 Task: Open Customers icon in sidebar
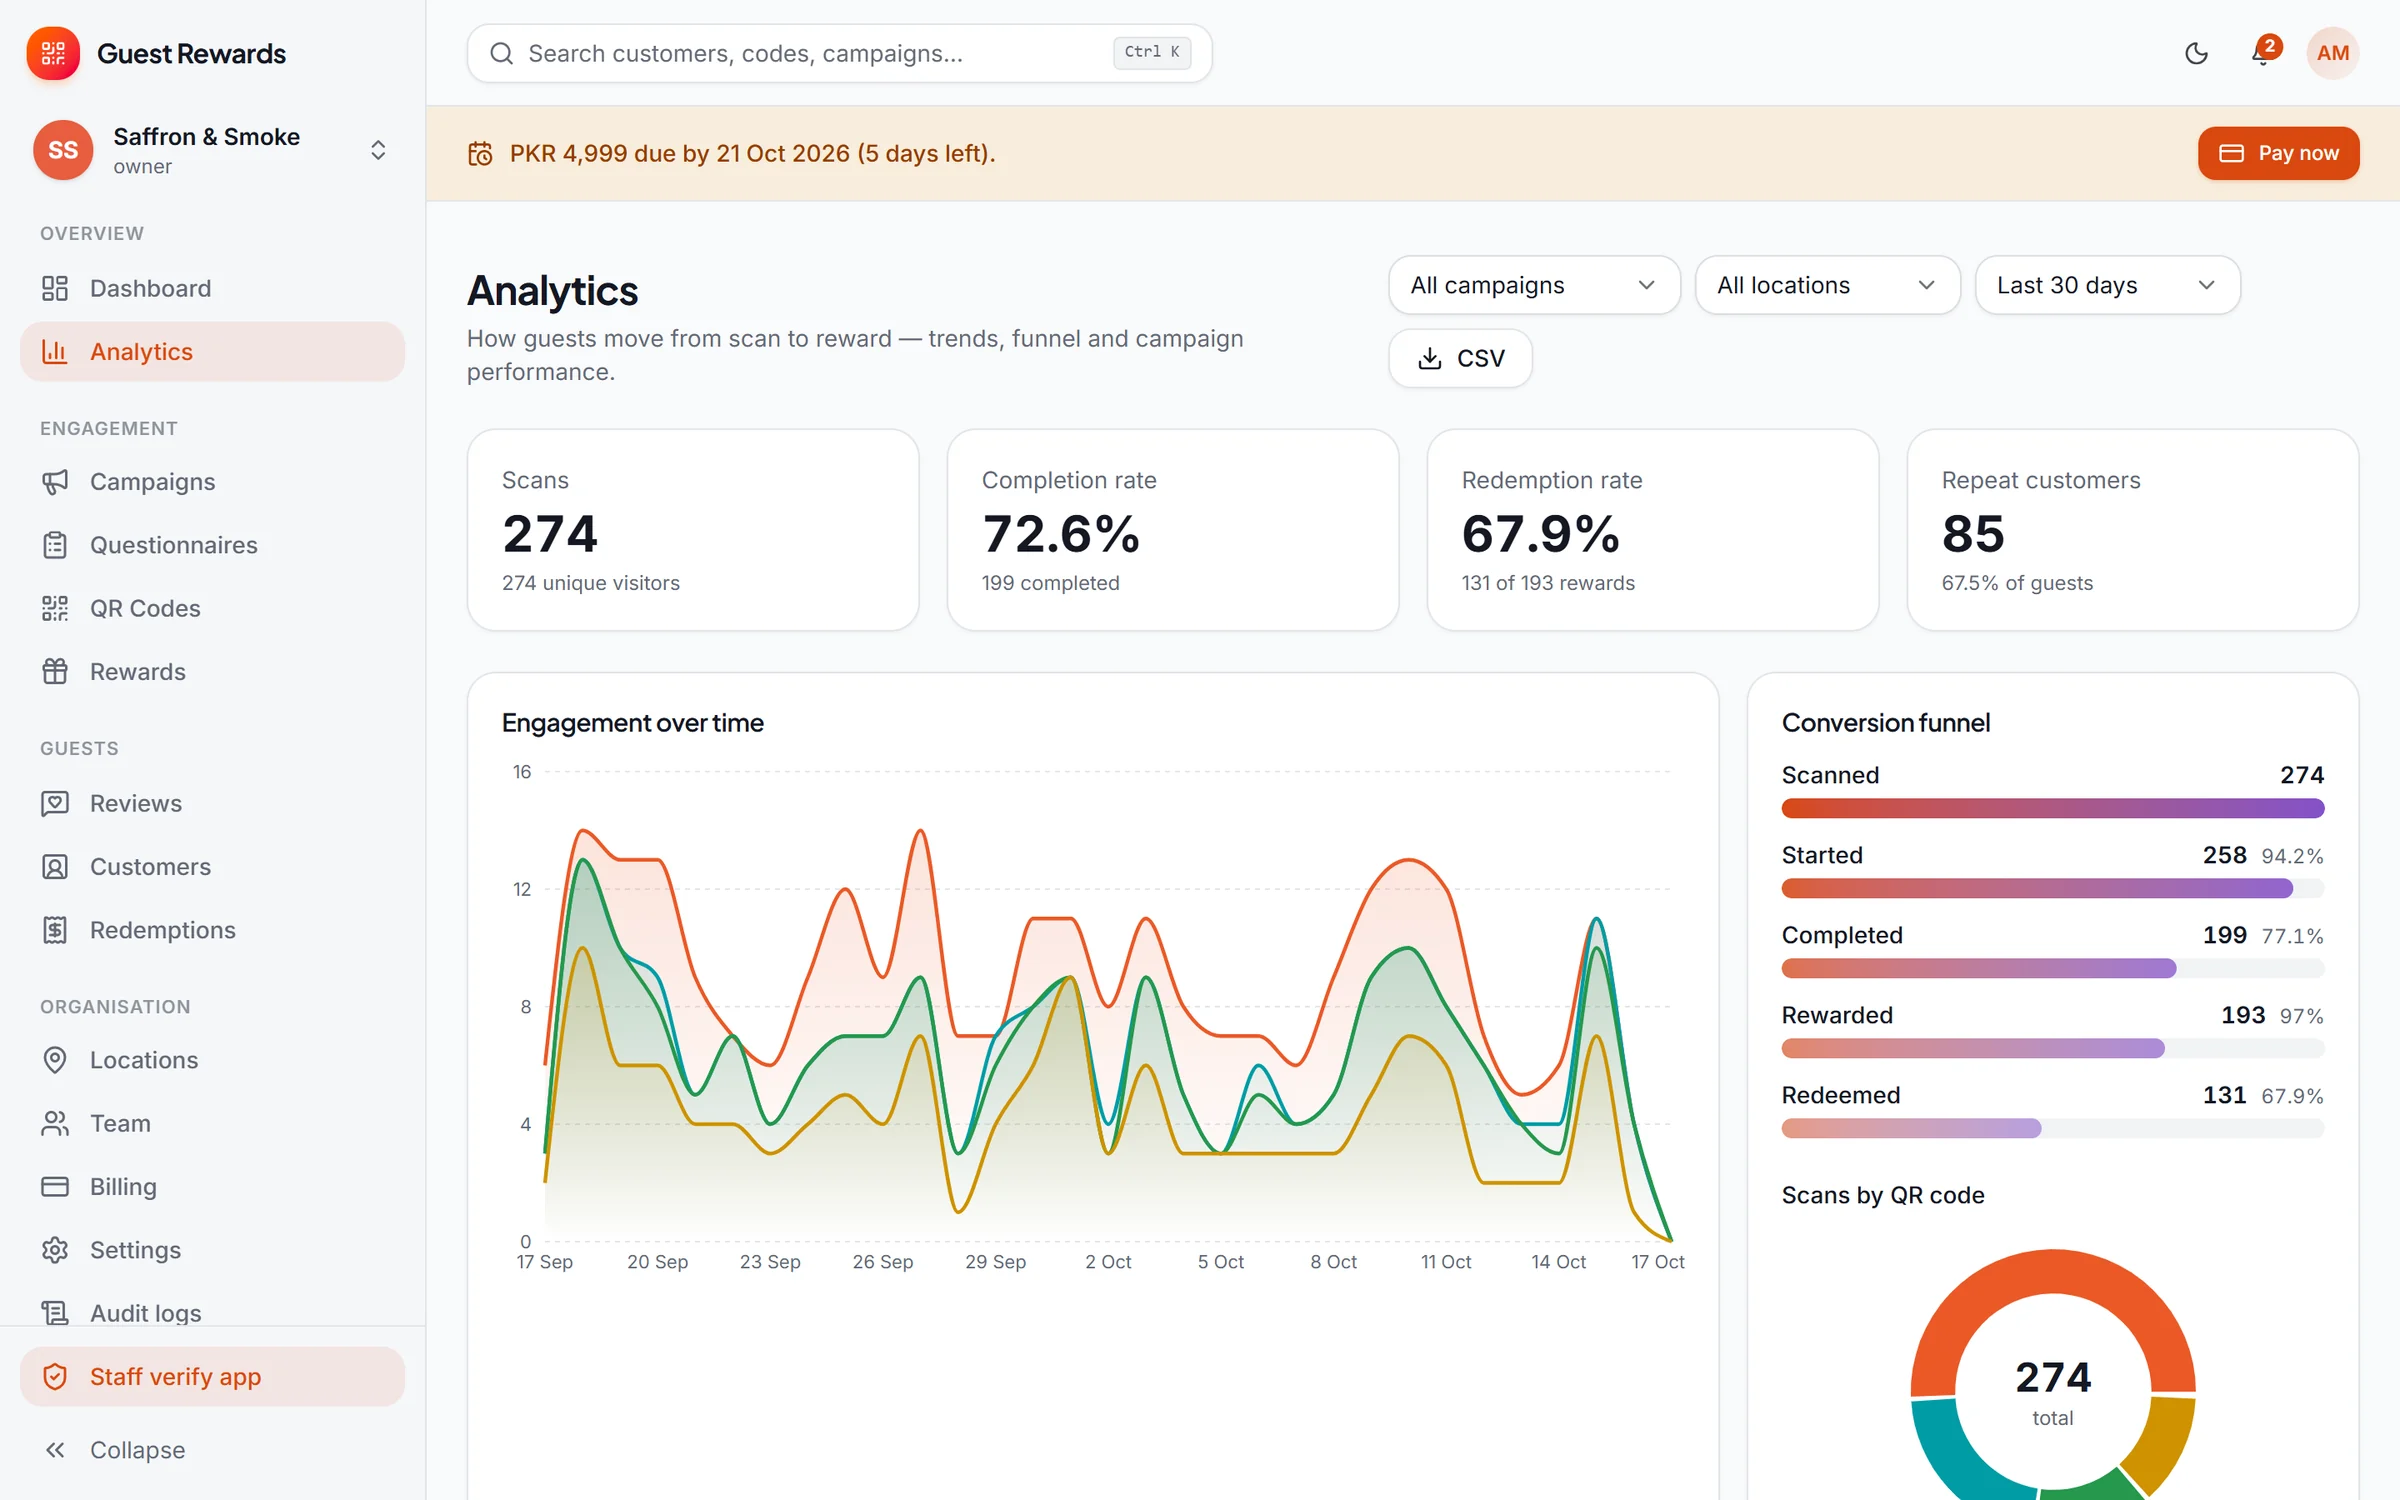pos(55,866)
